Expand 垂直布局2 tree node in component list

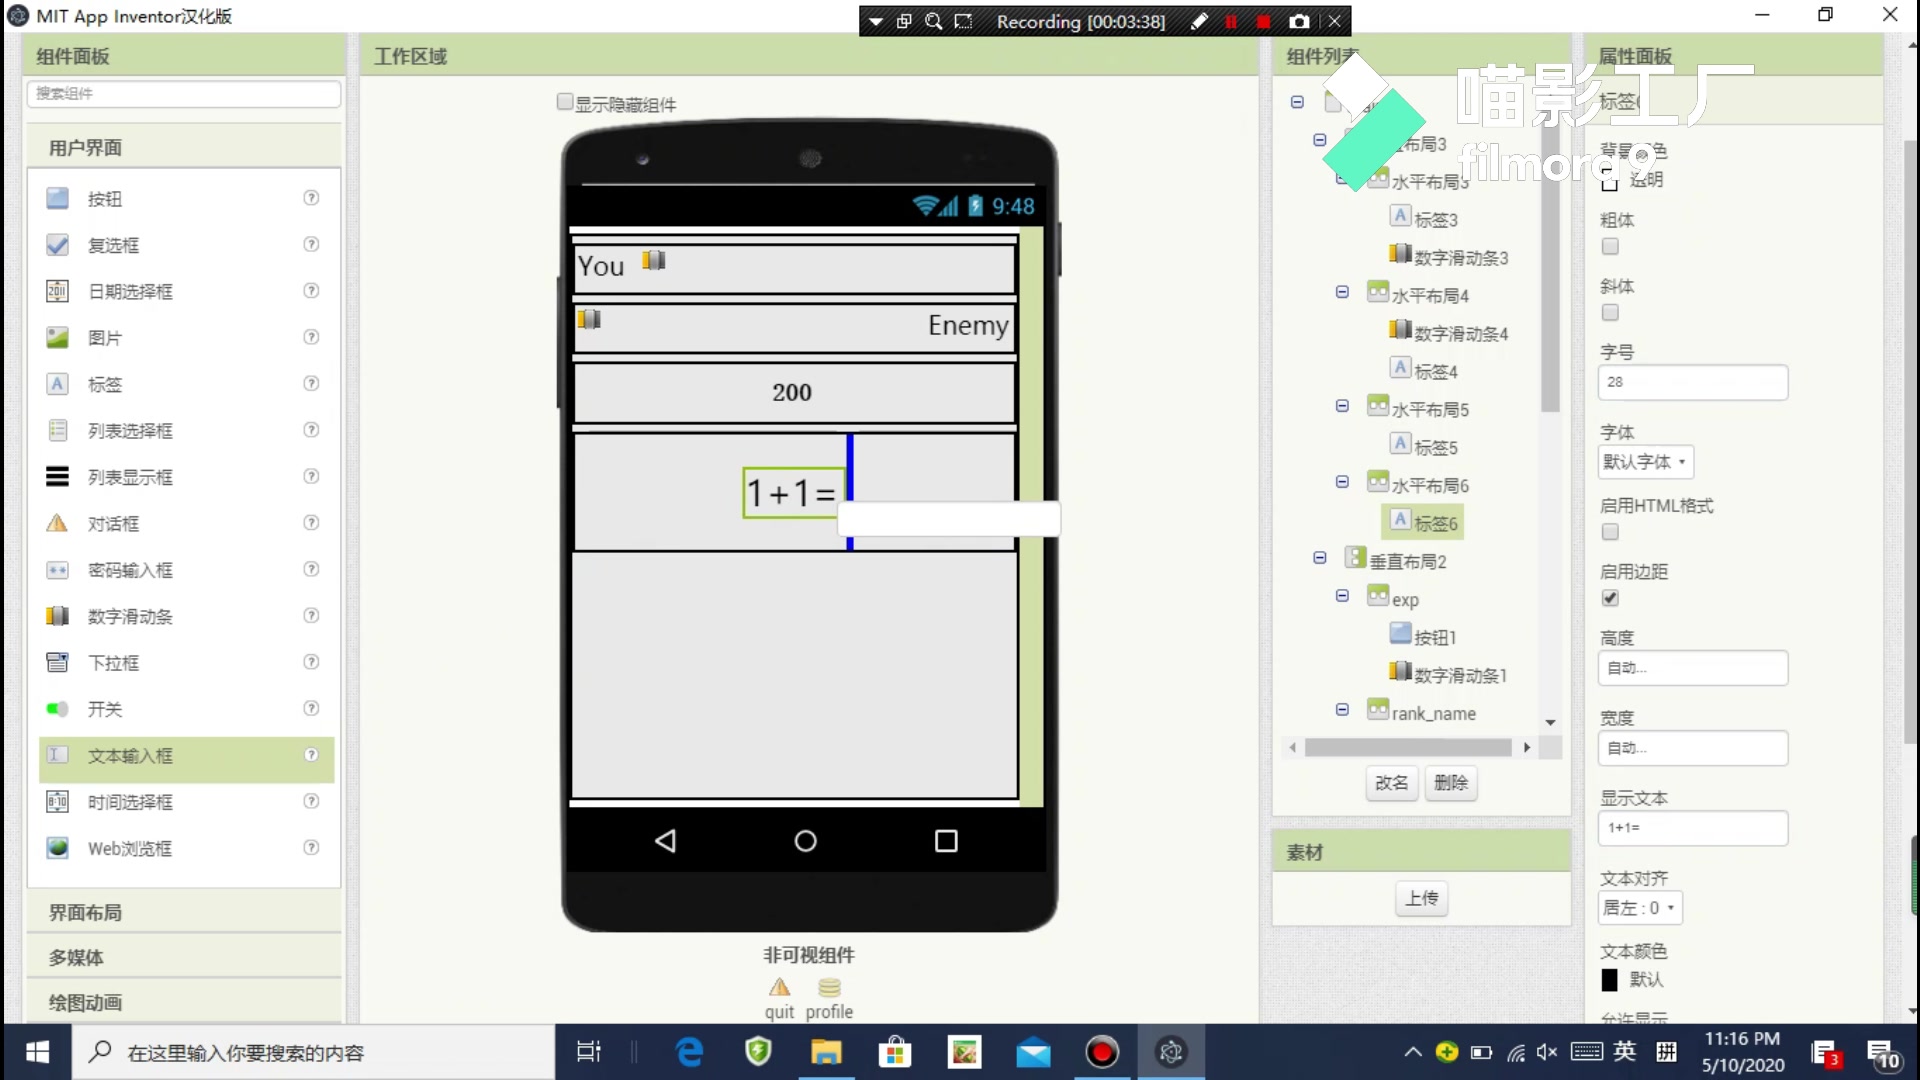pos(1321,556)
